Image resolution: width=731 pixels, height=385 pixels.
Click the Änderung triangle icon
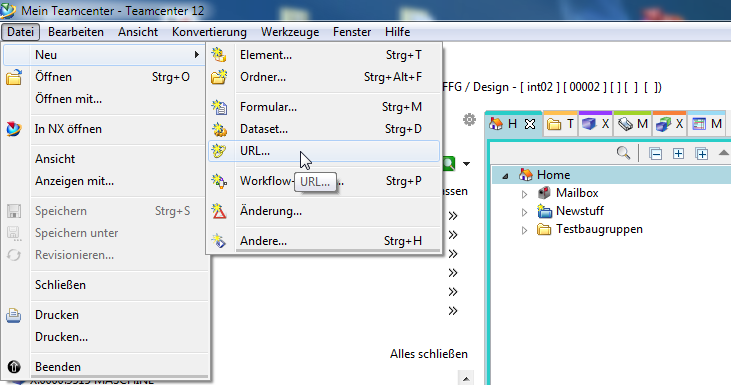pyautogui.click(x=219, y=211)
